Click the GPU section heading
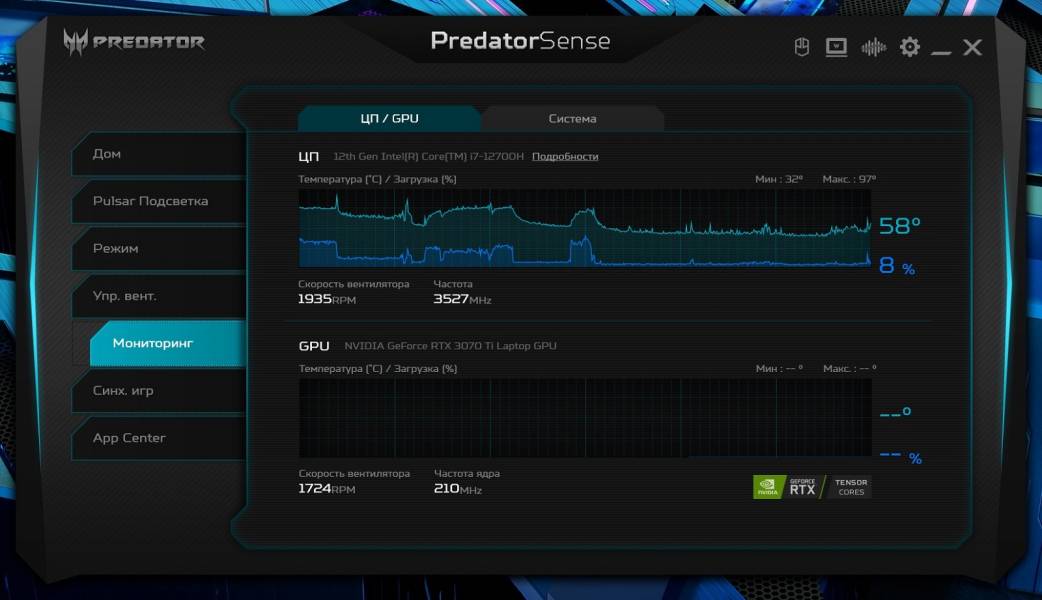This screenshot has height=600, width=1042. pyautogui.click(x=314, y=346)
